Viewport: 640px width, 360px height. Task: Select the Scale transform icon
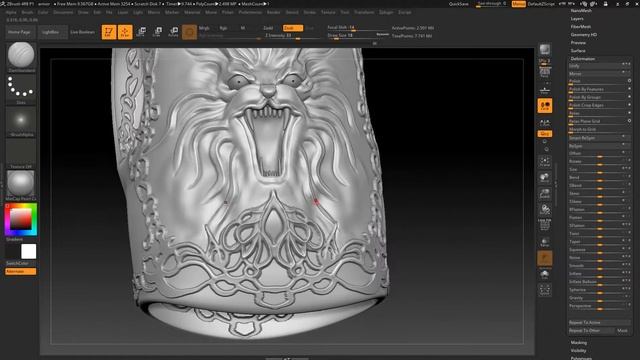158,32
